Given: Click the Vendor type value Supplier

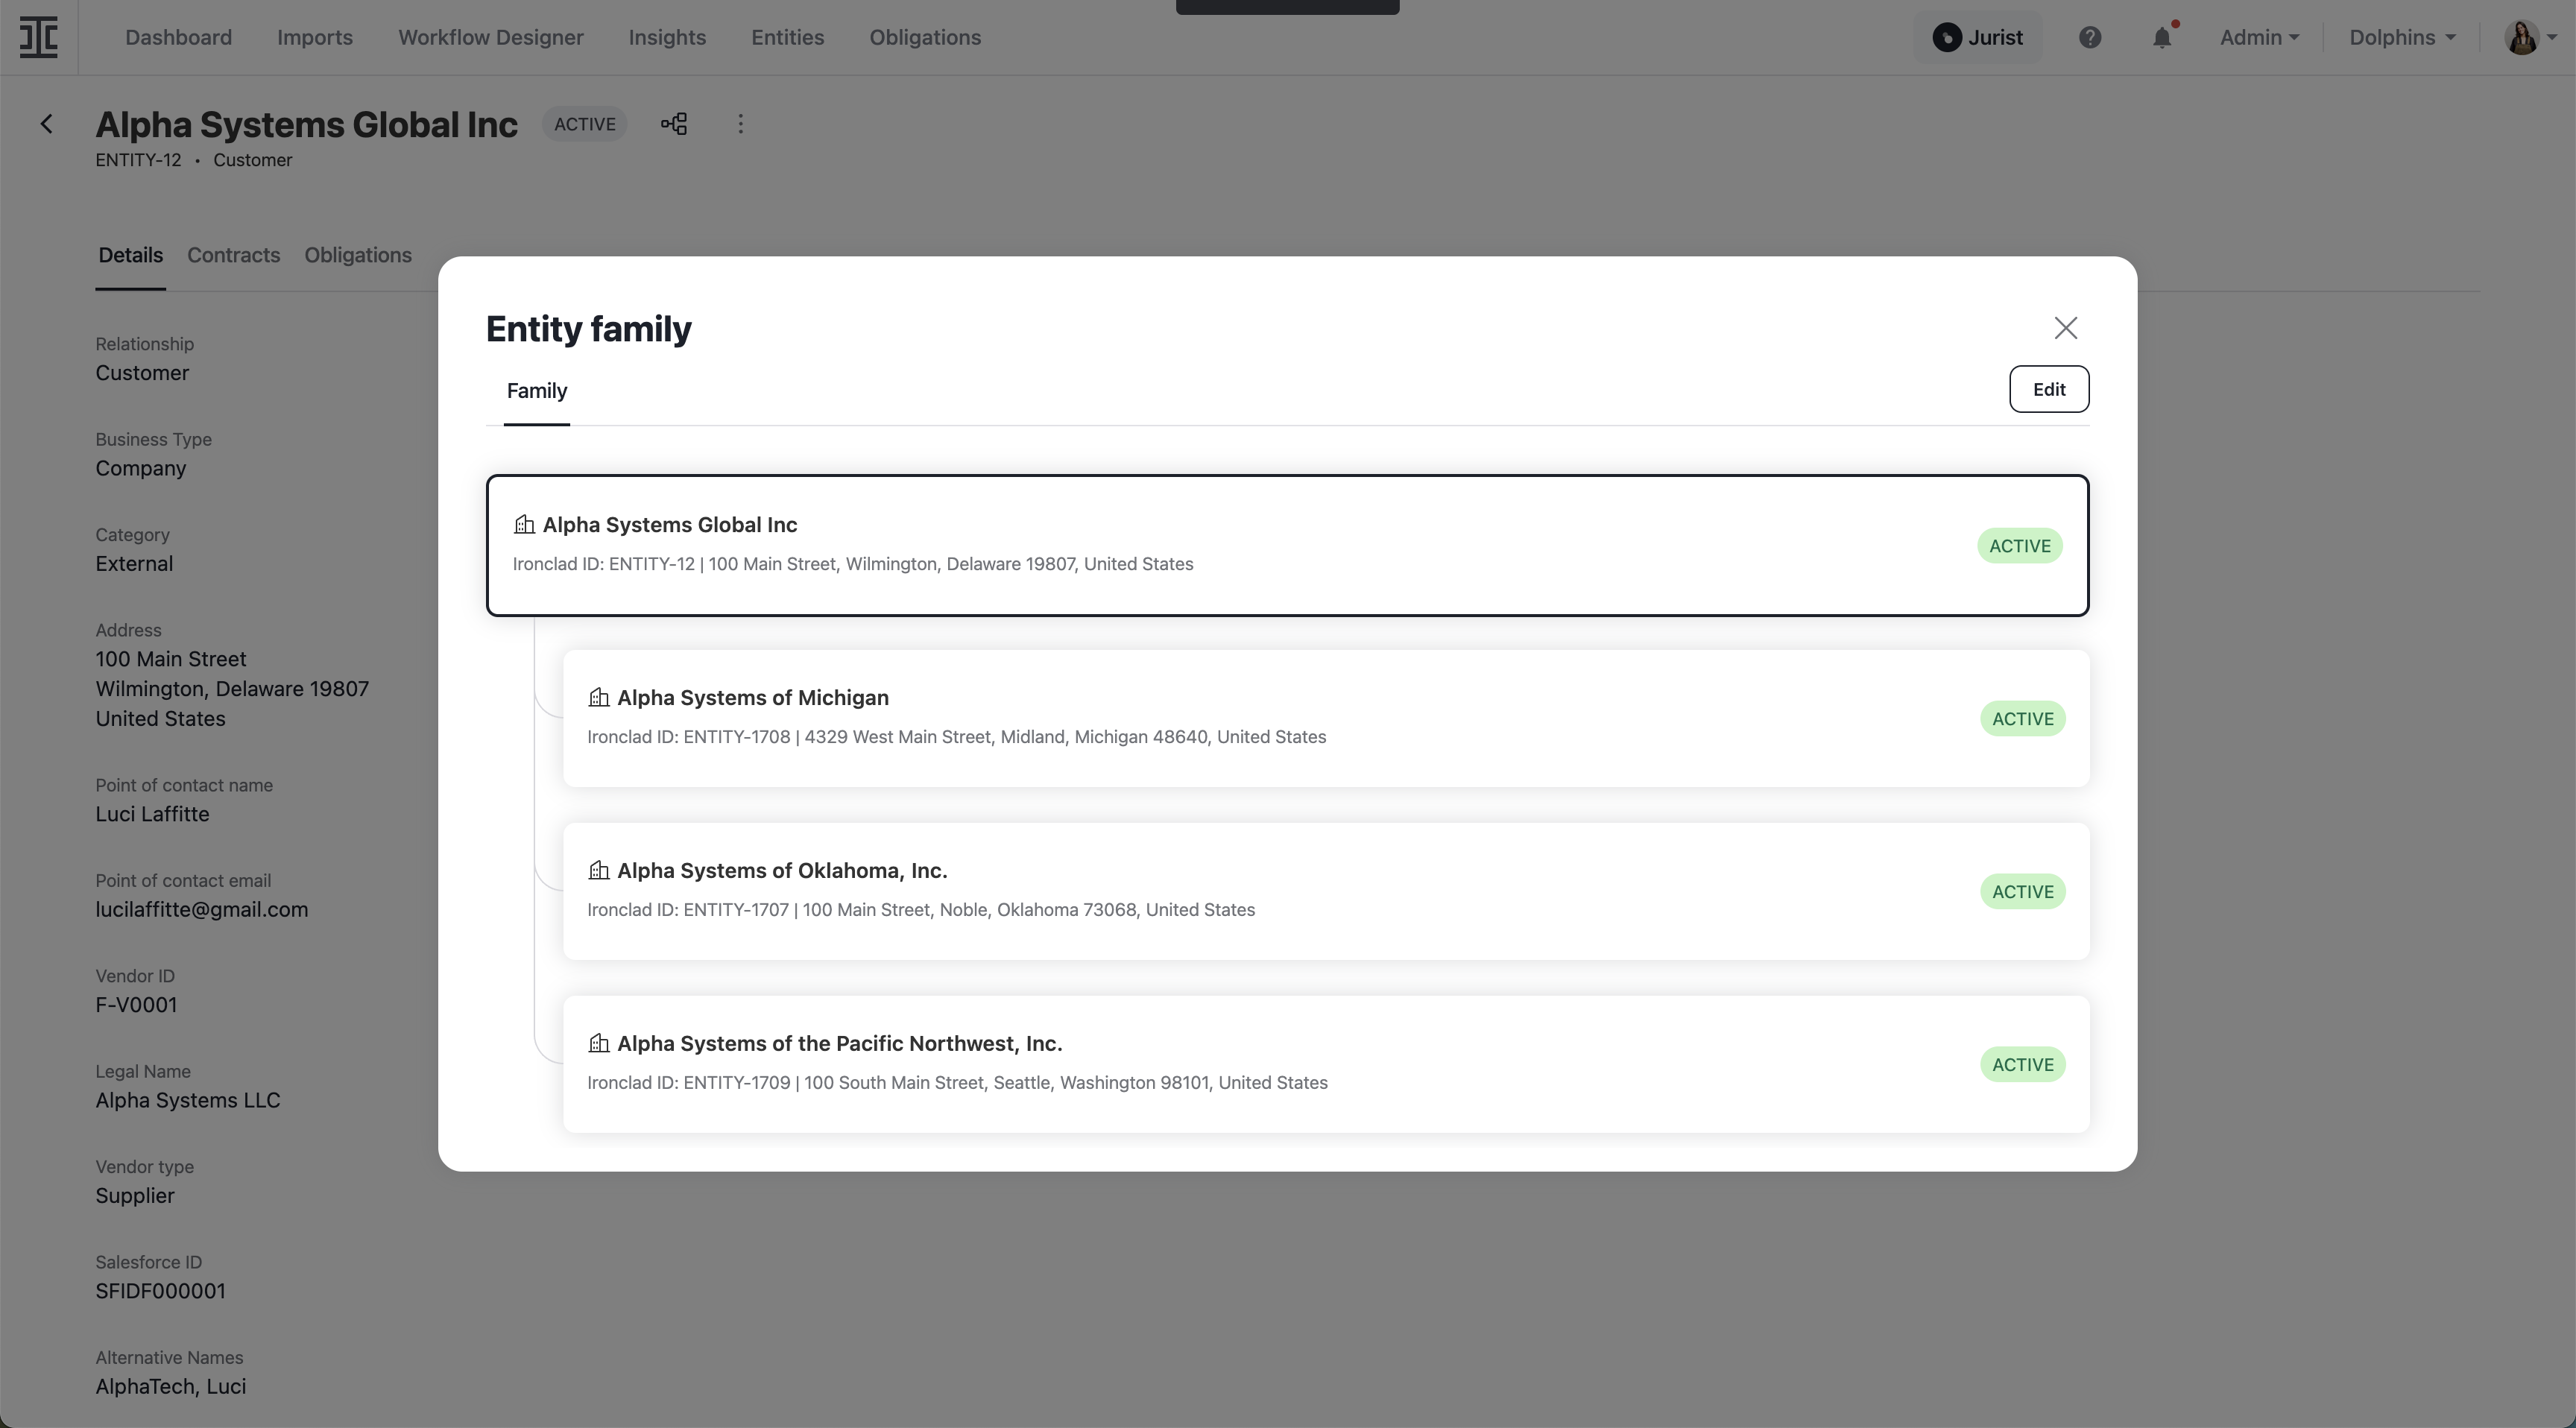Looking at the screenshot, I should pos(135,1196).
